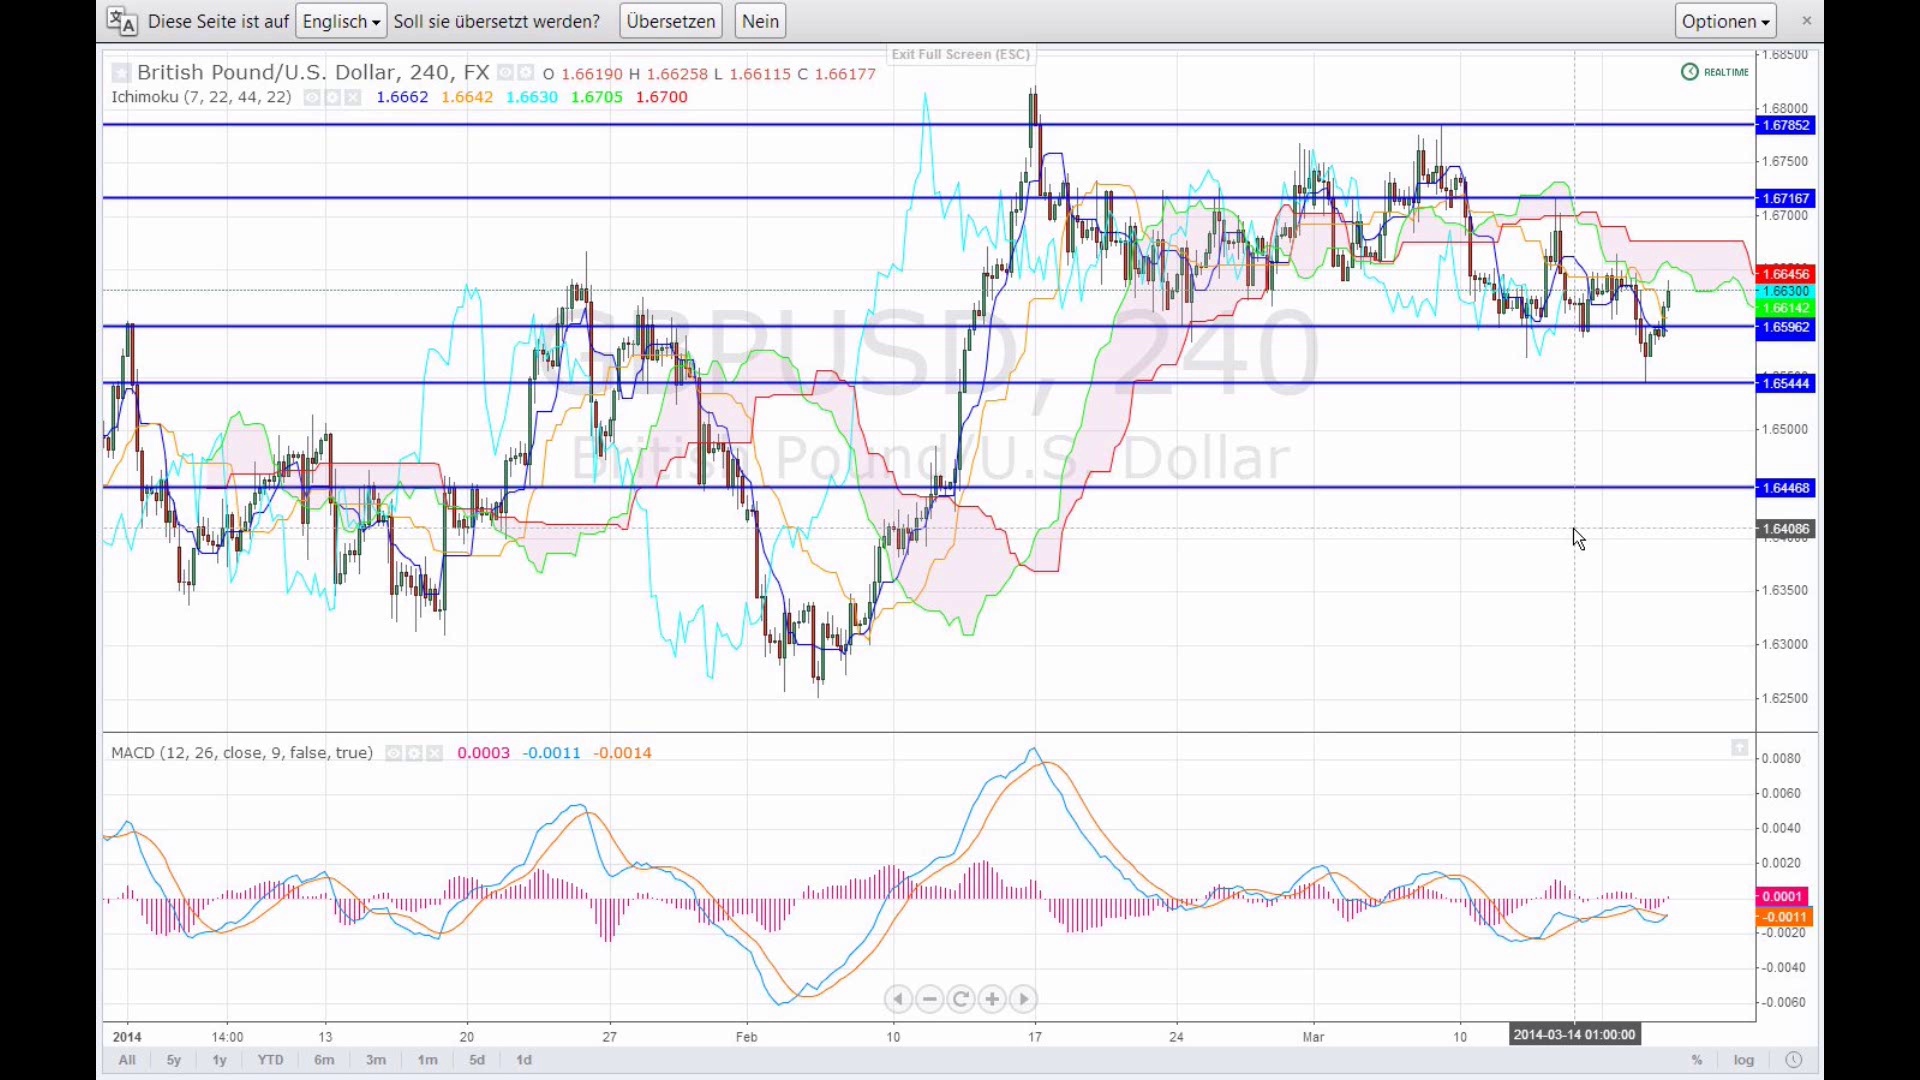Select the 6m time range

pyautogui.click(x=324, y=1060)
